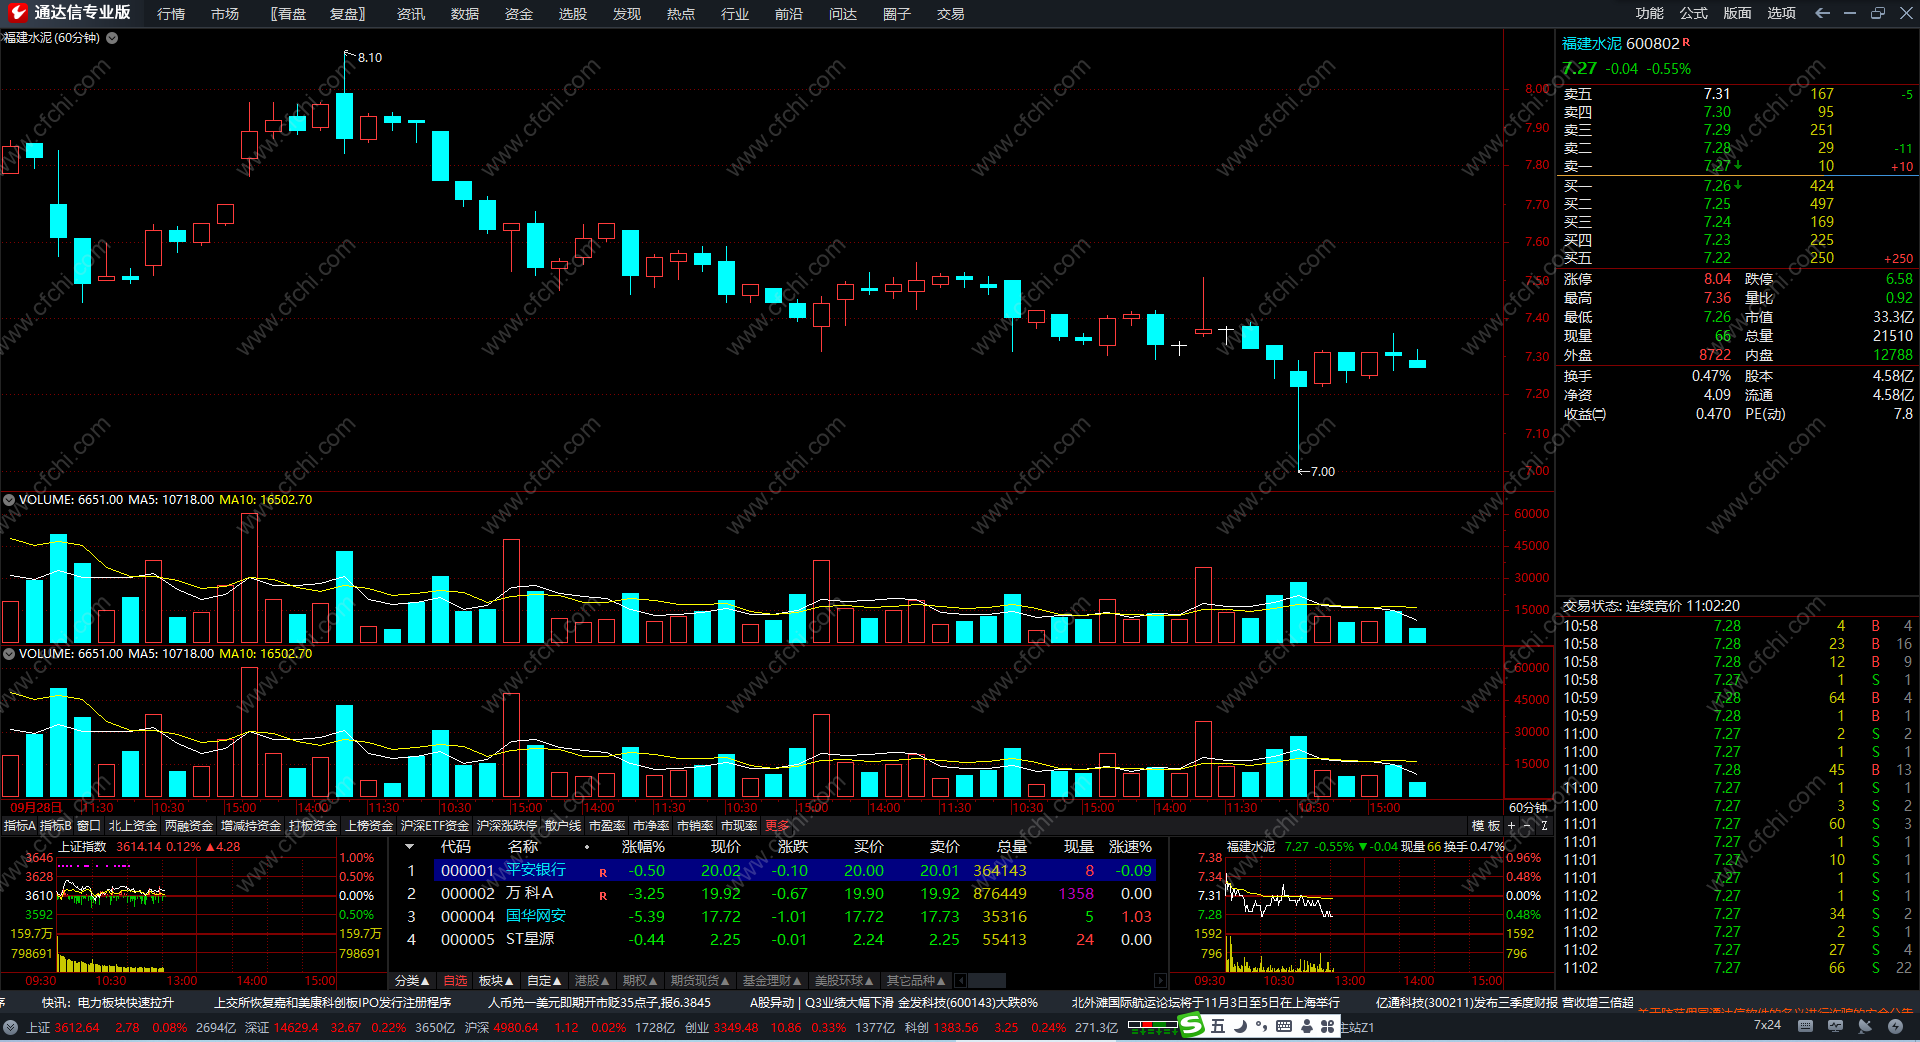Image resolution: width=1920 pixels, height=1042 pixels.
Task: Click the keyboard icon in status bar right
Action: point(1806,1026)
